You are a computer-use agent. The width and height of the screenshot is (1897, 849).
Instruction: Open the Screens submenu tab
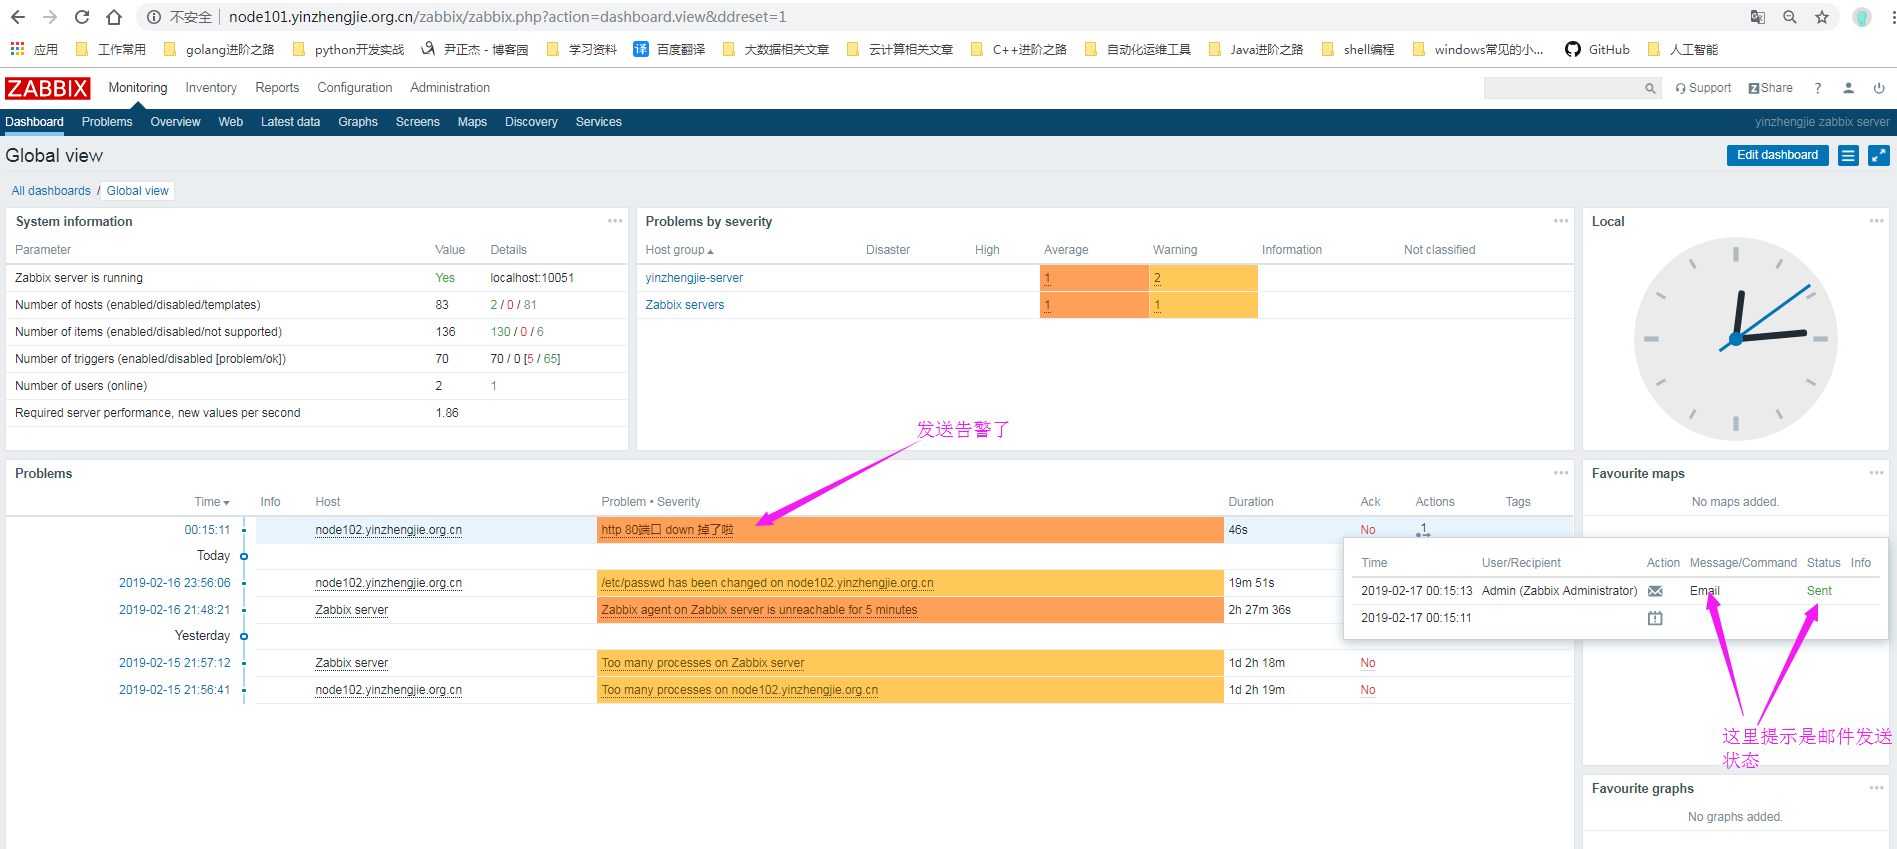[417, 122]
